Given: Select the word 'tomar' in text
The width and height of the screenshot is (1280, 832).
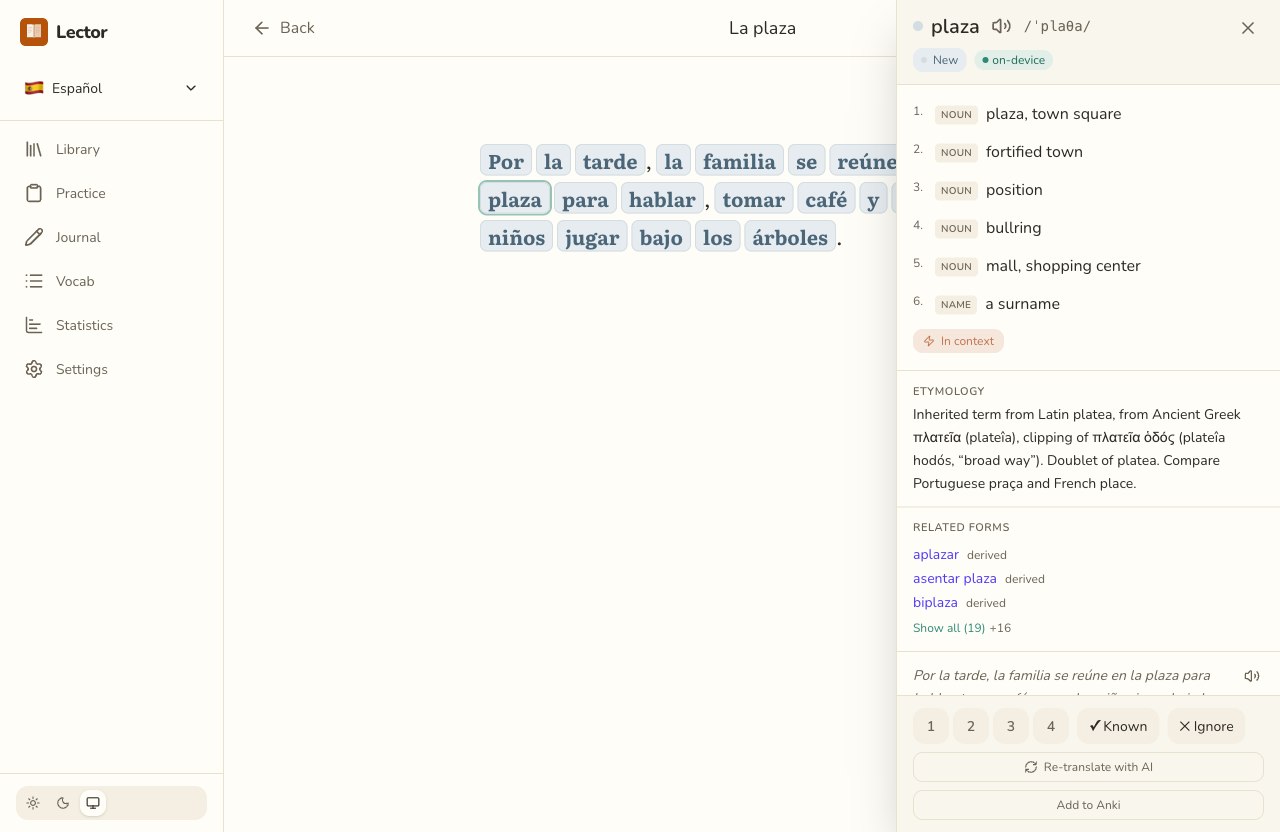Looking at the screenshot, I should click(754, 199).
